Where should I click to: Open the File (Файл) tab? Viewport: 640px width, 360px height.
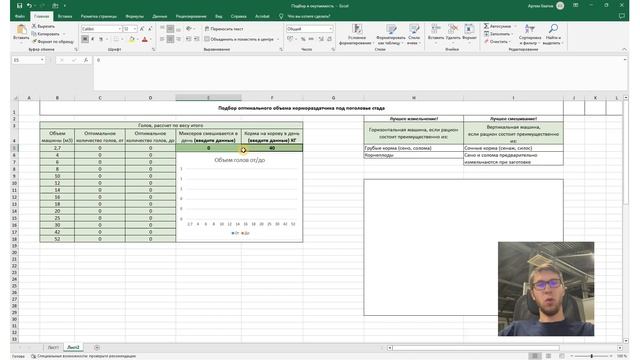pyautogui.click(x=20, y=16)
